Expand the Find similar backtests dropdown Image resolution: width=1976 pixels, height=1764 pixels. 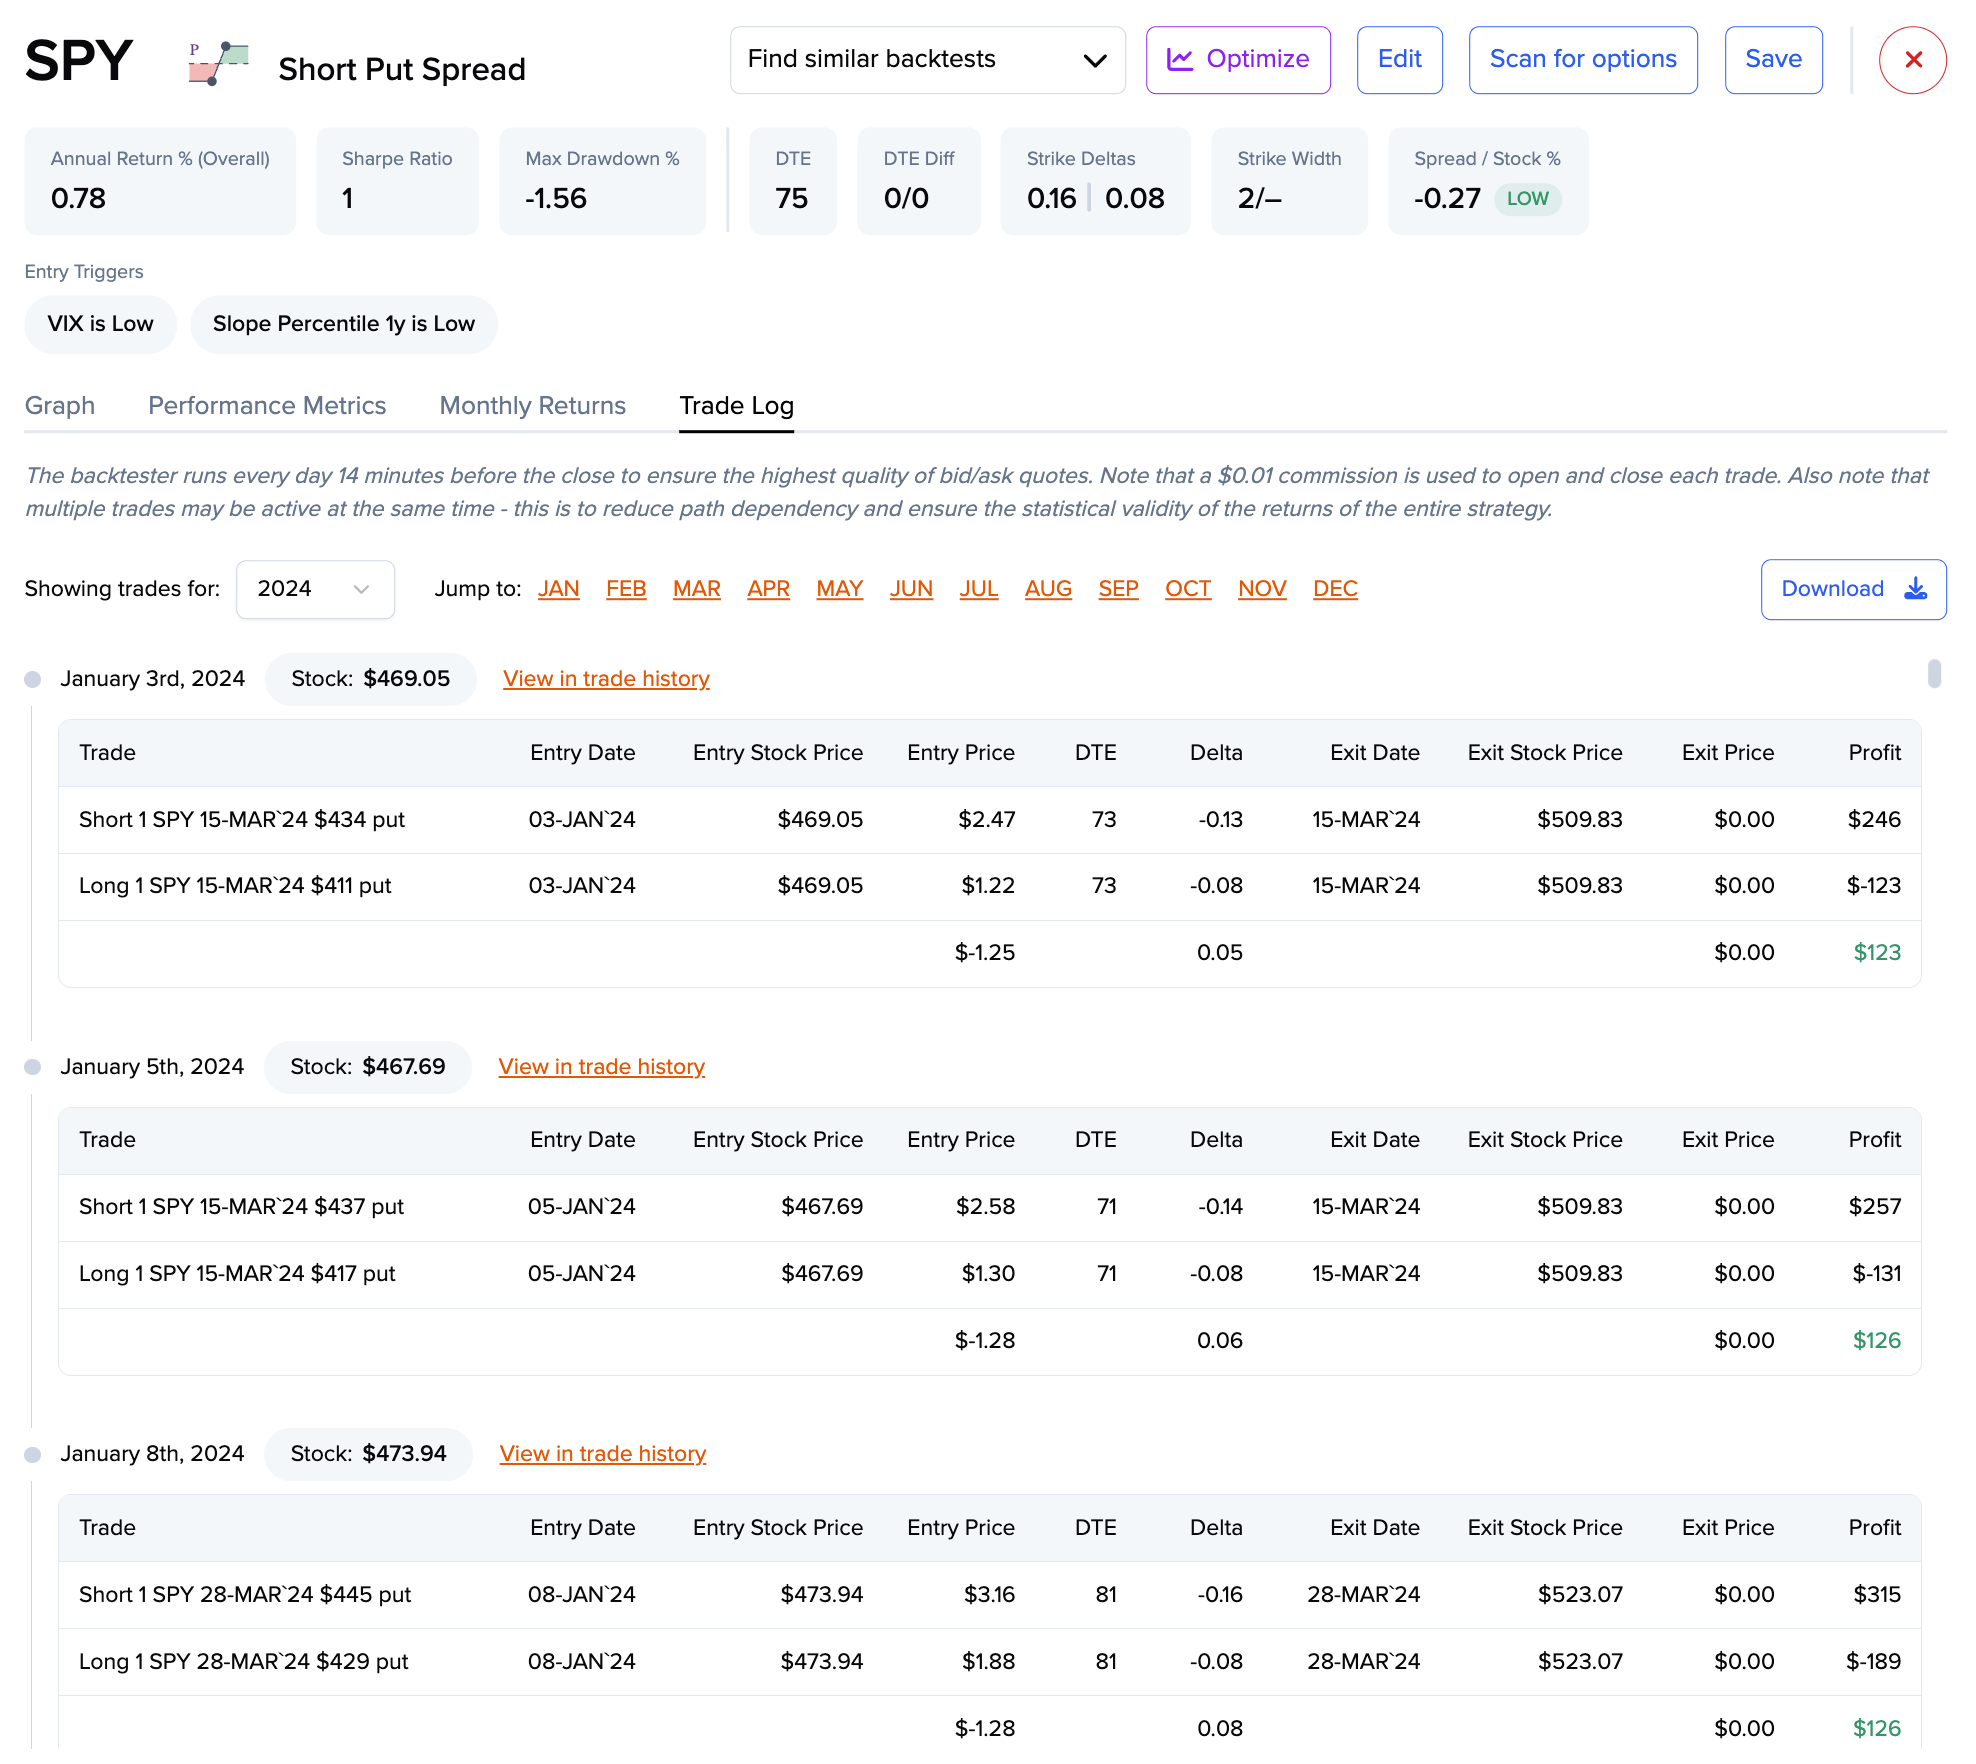click(927, 60)
